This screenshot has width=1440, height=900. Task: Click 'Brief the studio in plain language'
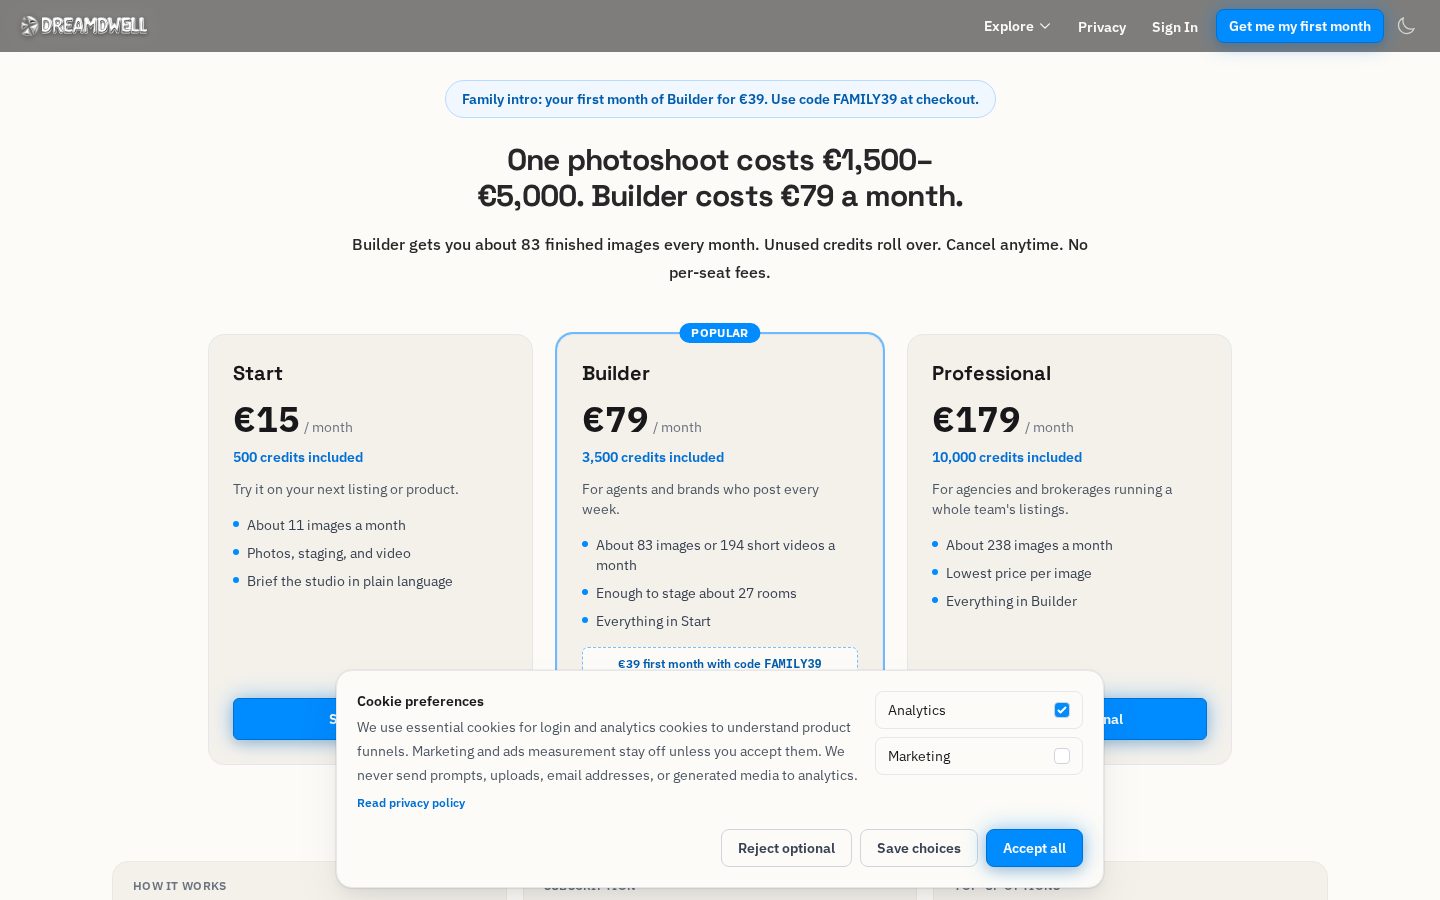pos(350,581)
